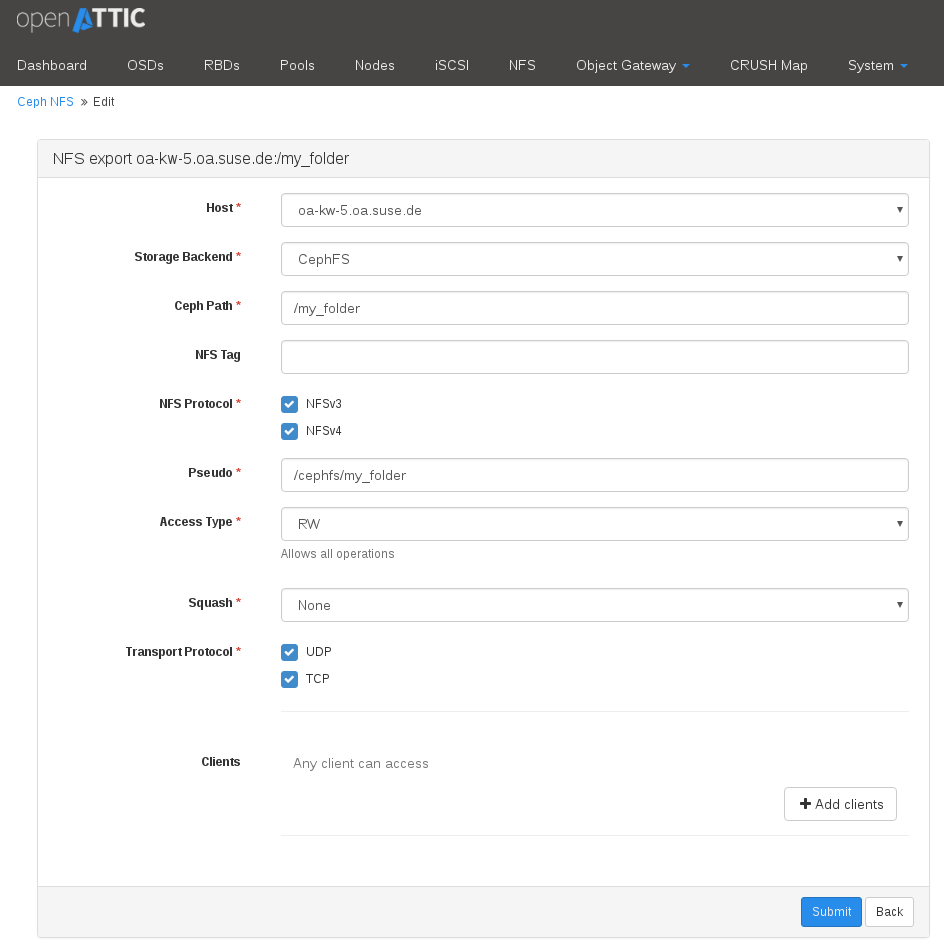944x940 pixels.
Task: Focus the Pseudo path input field
Action: click(x=594, y=475)
